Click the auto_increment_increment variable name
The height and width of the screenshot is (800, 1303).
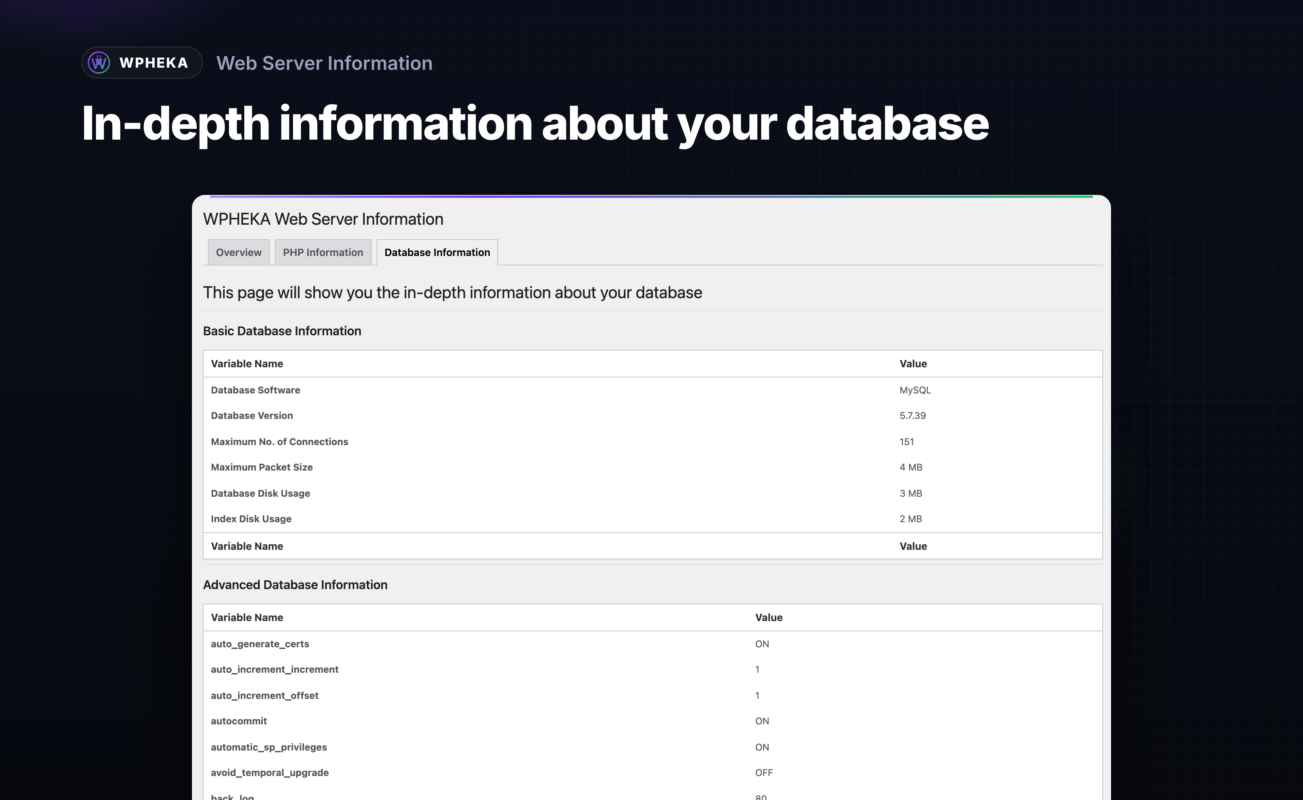click(275, 670)
